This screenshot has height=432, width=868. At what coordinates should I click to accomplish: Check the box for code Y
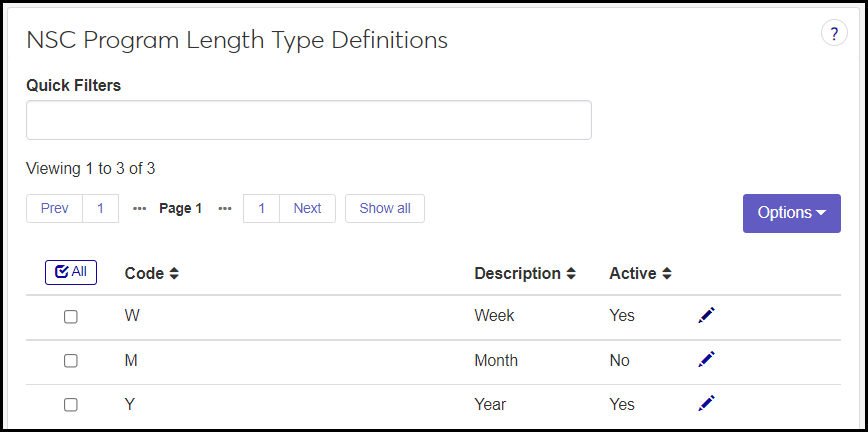(71, 404)
